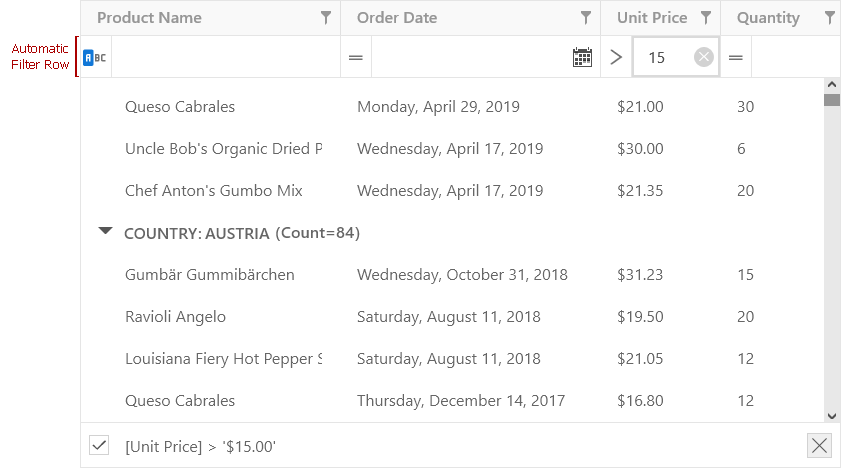
Task: Uncheck the Unit Price filter checkbox
Action: tap(99, 445)
